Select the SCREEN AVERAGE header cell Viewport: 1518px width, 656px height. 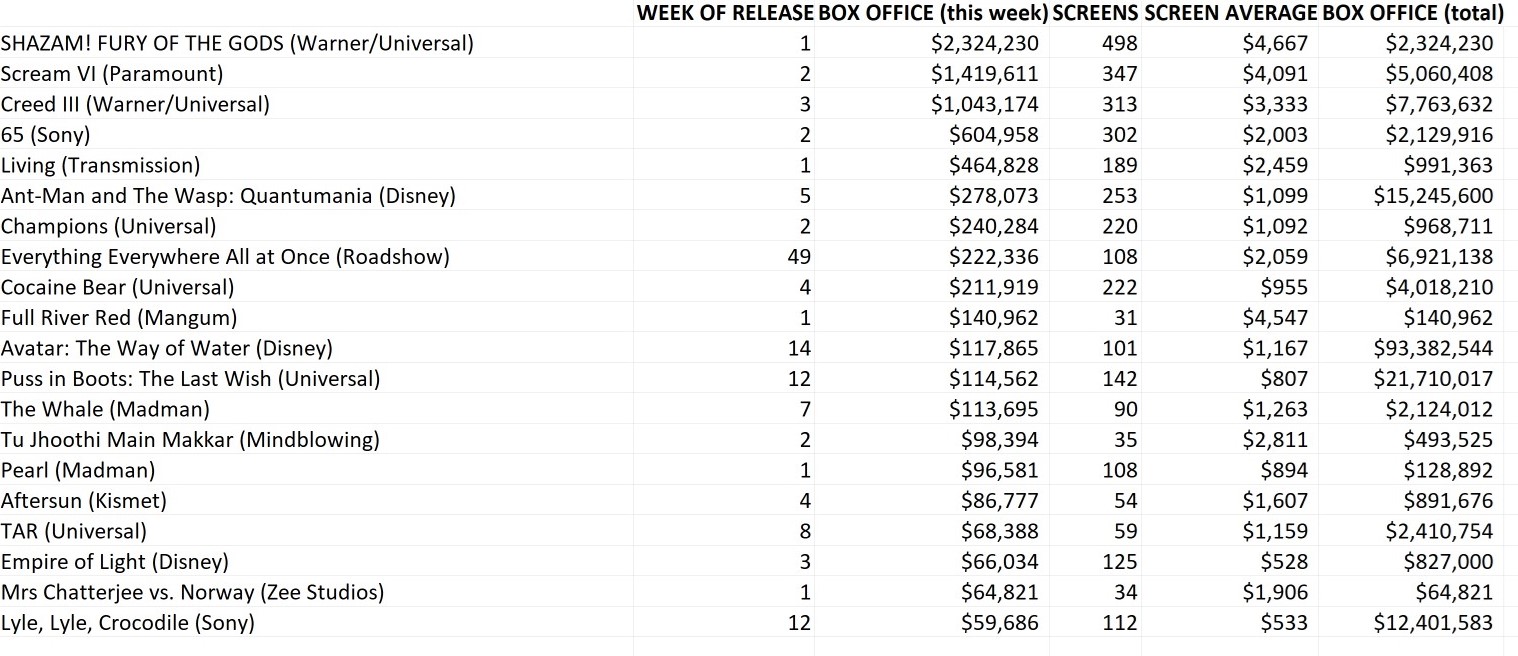click(1230, 13)
